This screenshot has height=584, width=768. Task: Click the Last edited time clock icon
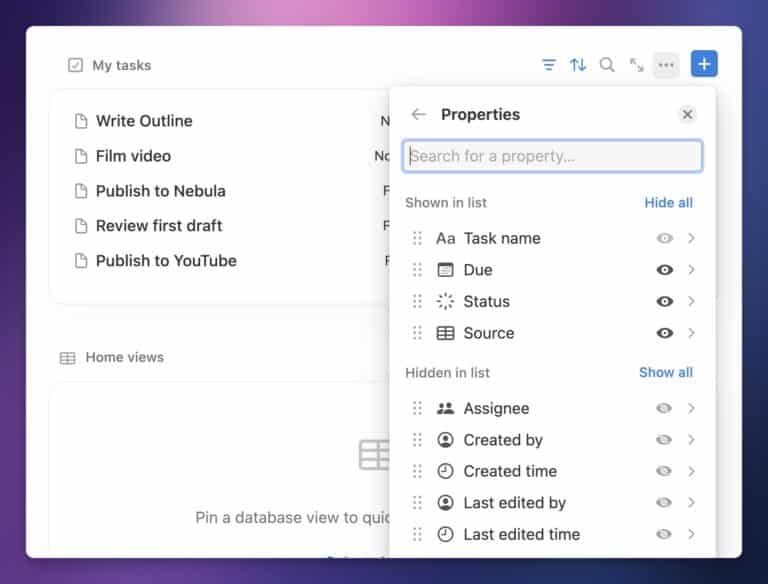pos(445,534)
